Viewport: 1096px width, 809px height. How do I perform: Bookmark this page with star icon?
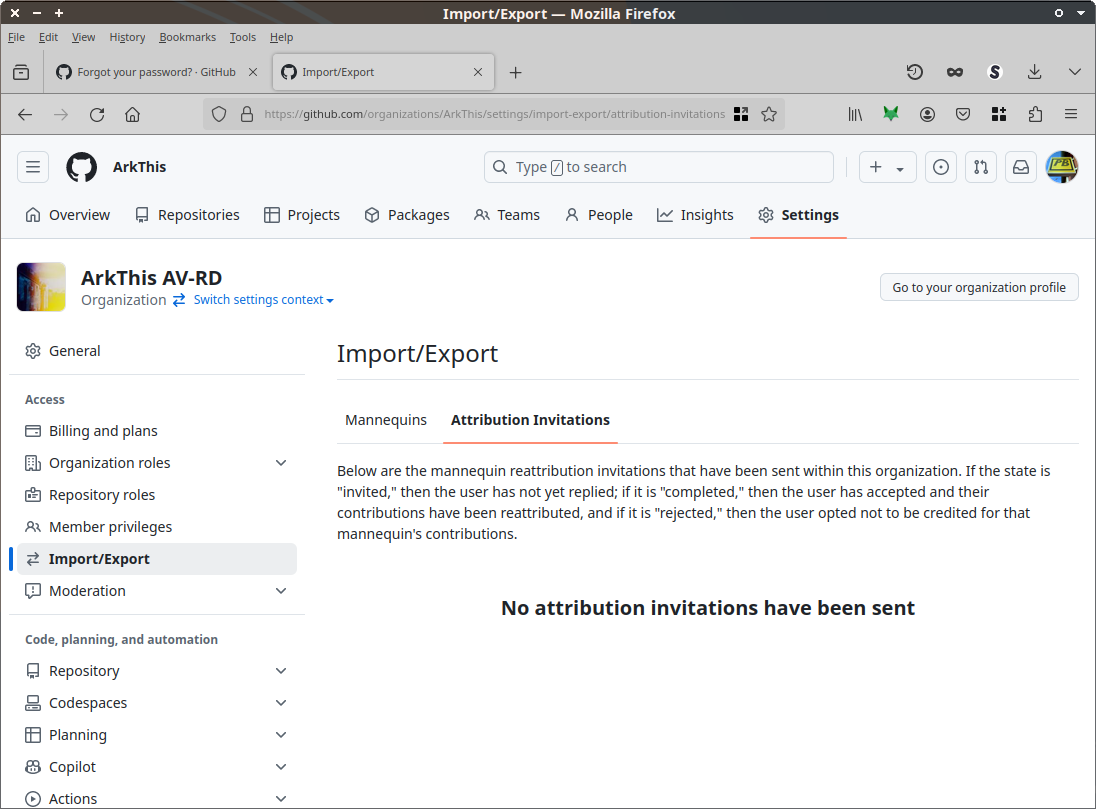(769, 114)
